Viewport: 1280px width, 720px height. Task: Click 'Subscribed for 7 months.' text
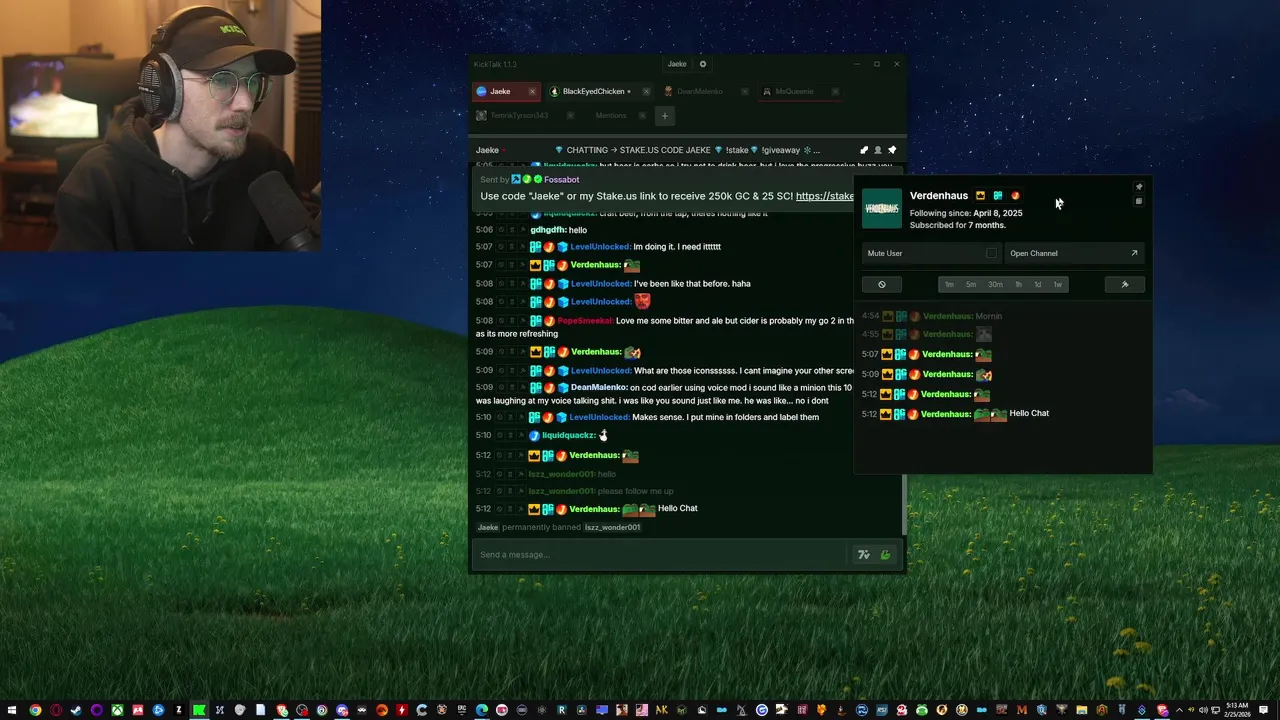958,225
